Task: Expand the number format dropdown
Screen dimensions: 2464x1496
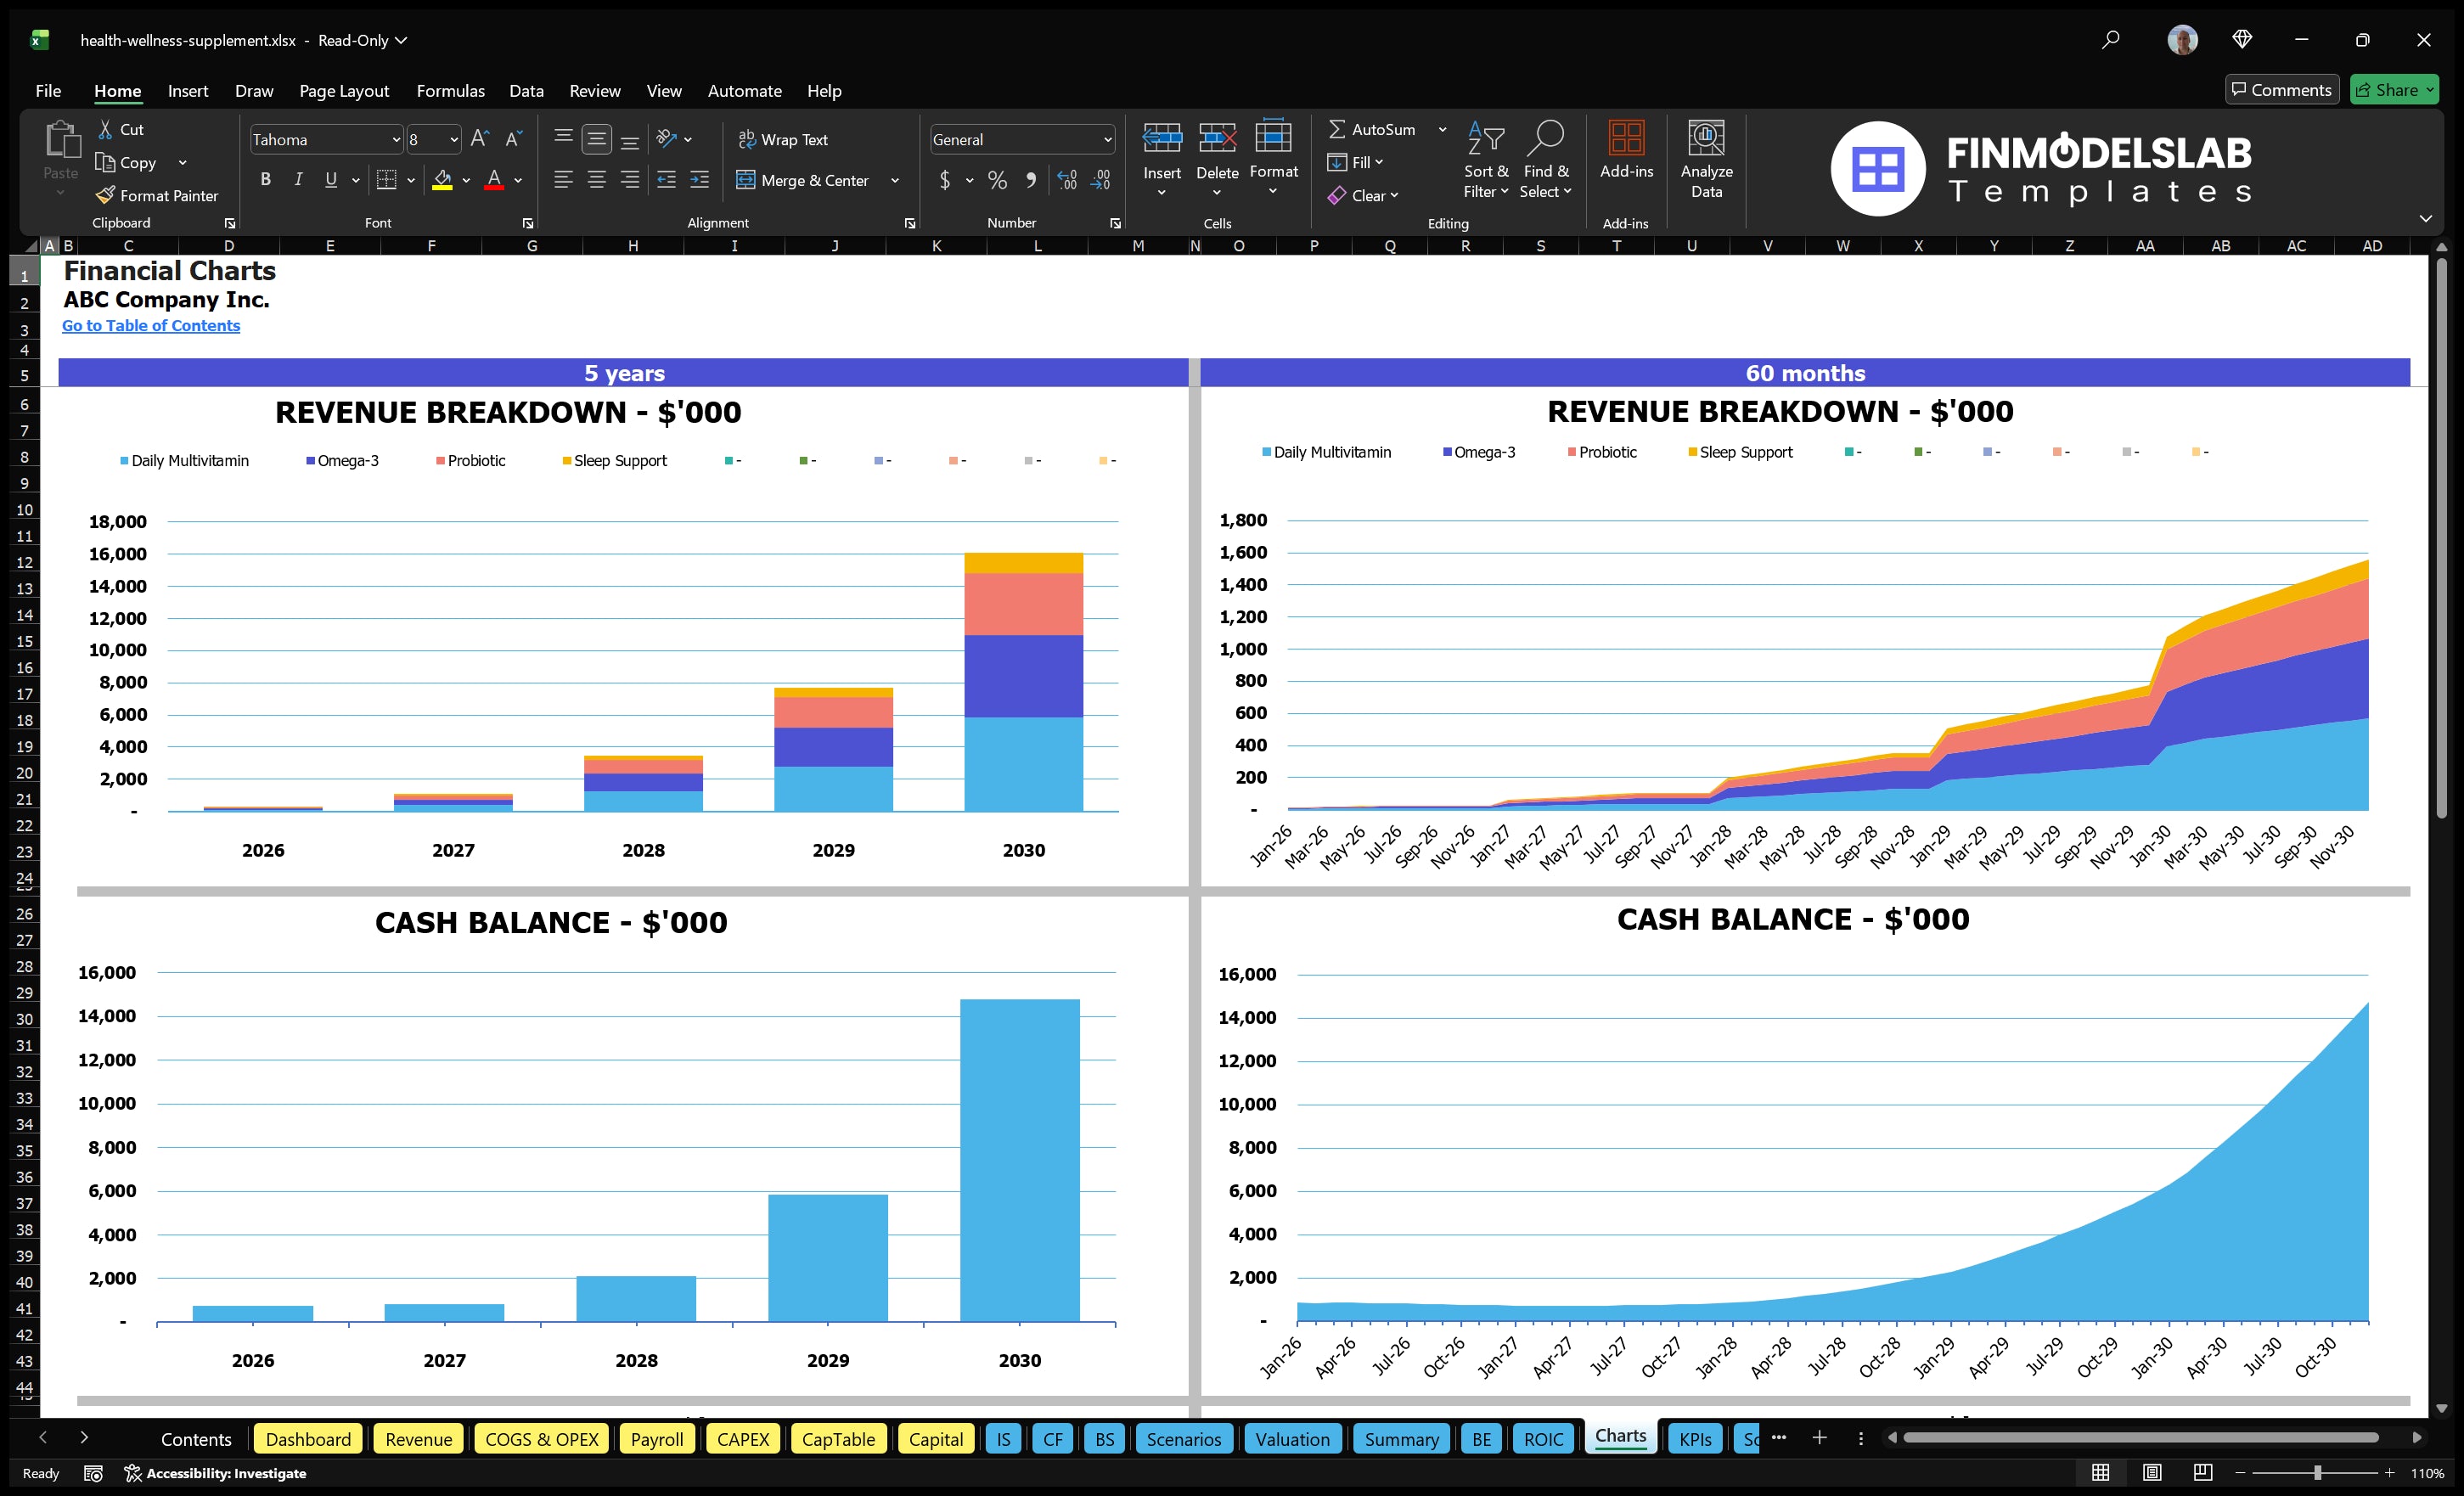Action: pos(1107,139)
